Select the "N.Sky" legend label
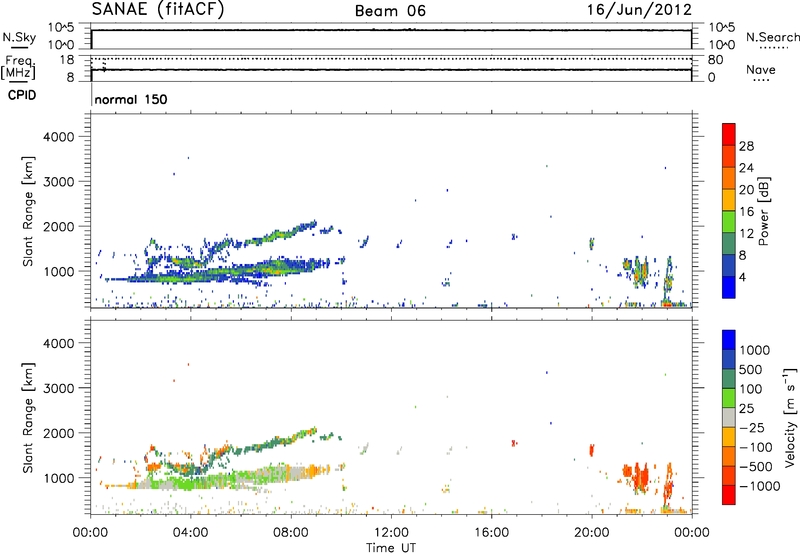This screenshot has width=800, height=554. [x=19, y=37]
